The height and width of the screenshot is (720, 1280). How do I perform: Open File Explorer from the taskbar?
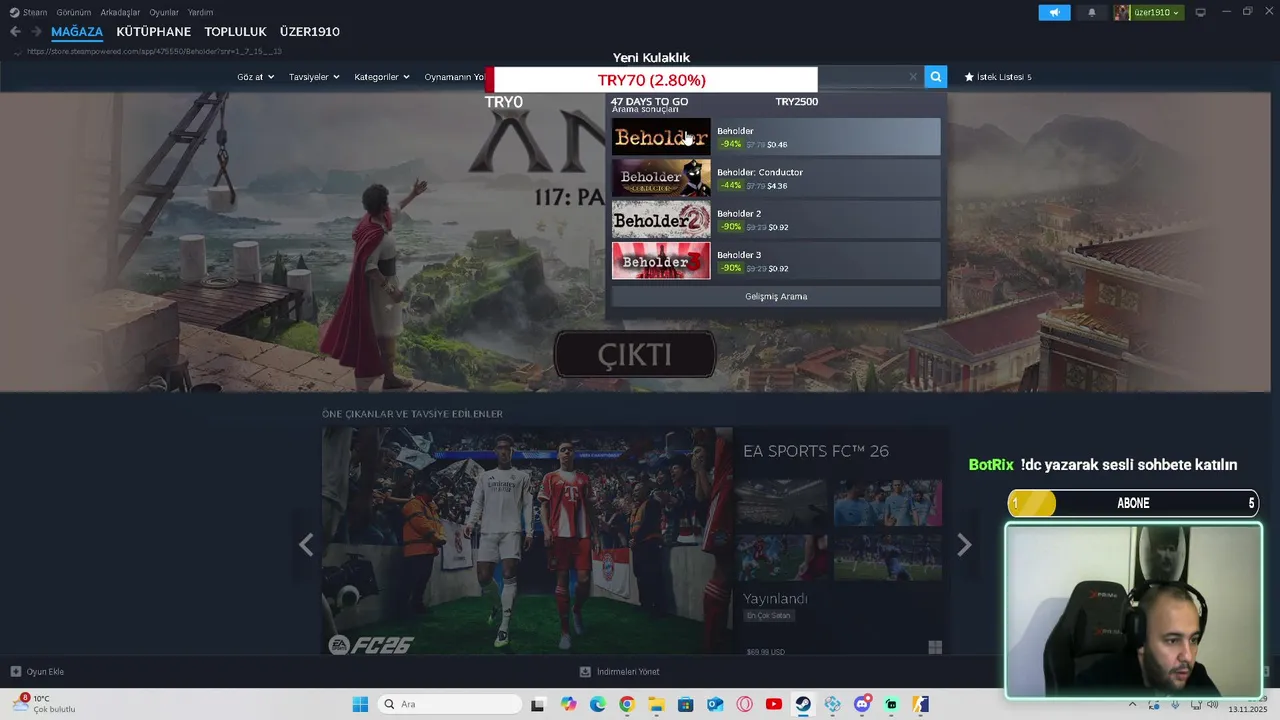tap(656, 704)
